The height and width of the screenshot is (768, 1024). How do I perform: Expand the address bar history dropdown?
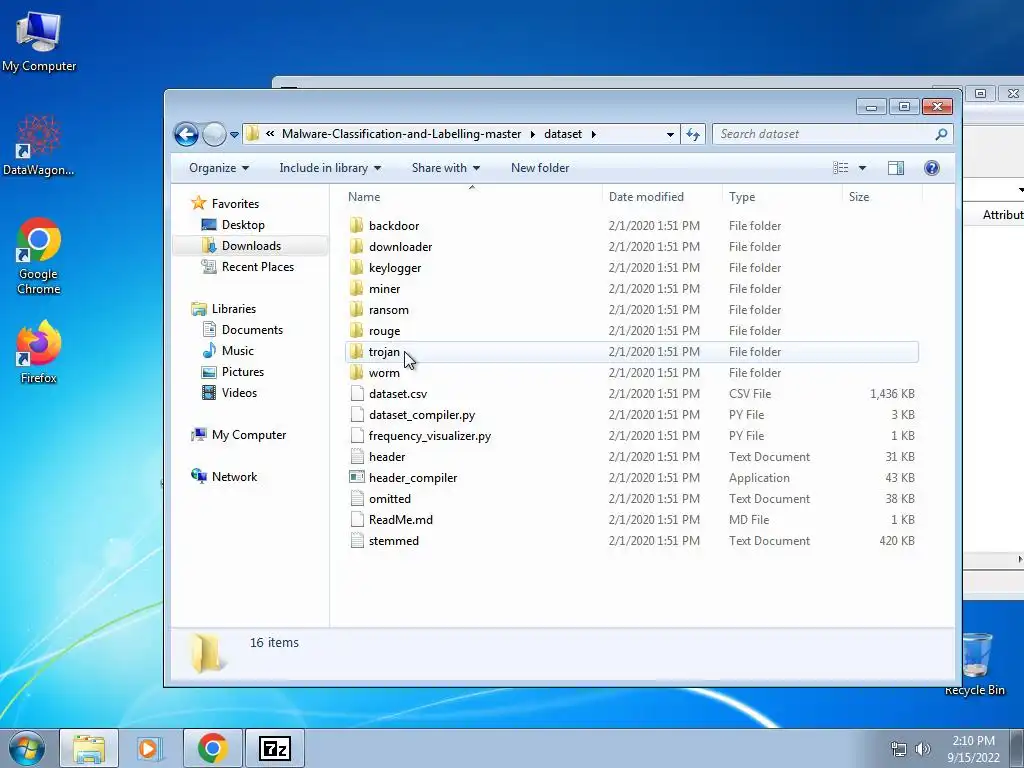click(670, 135)
